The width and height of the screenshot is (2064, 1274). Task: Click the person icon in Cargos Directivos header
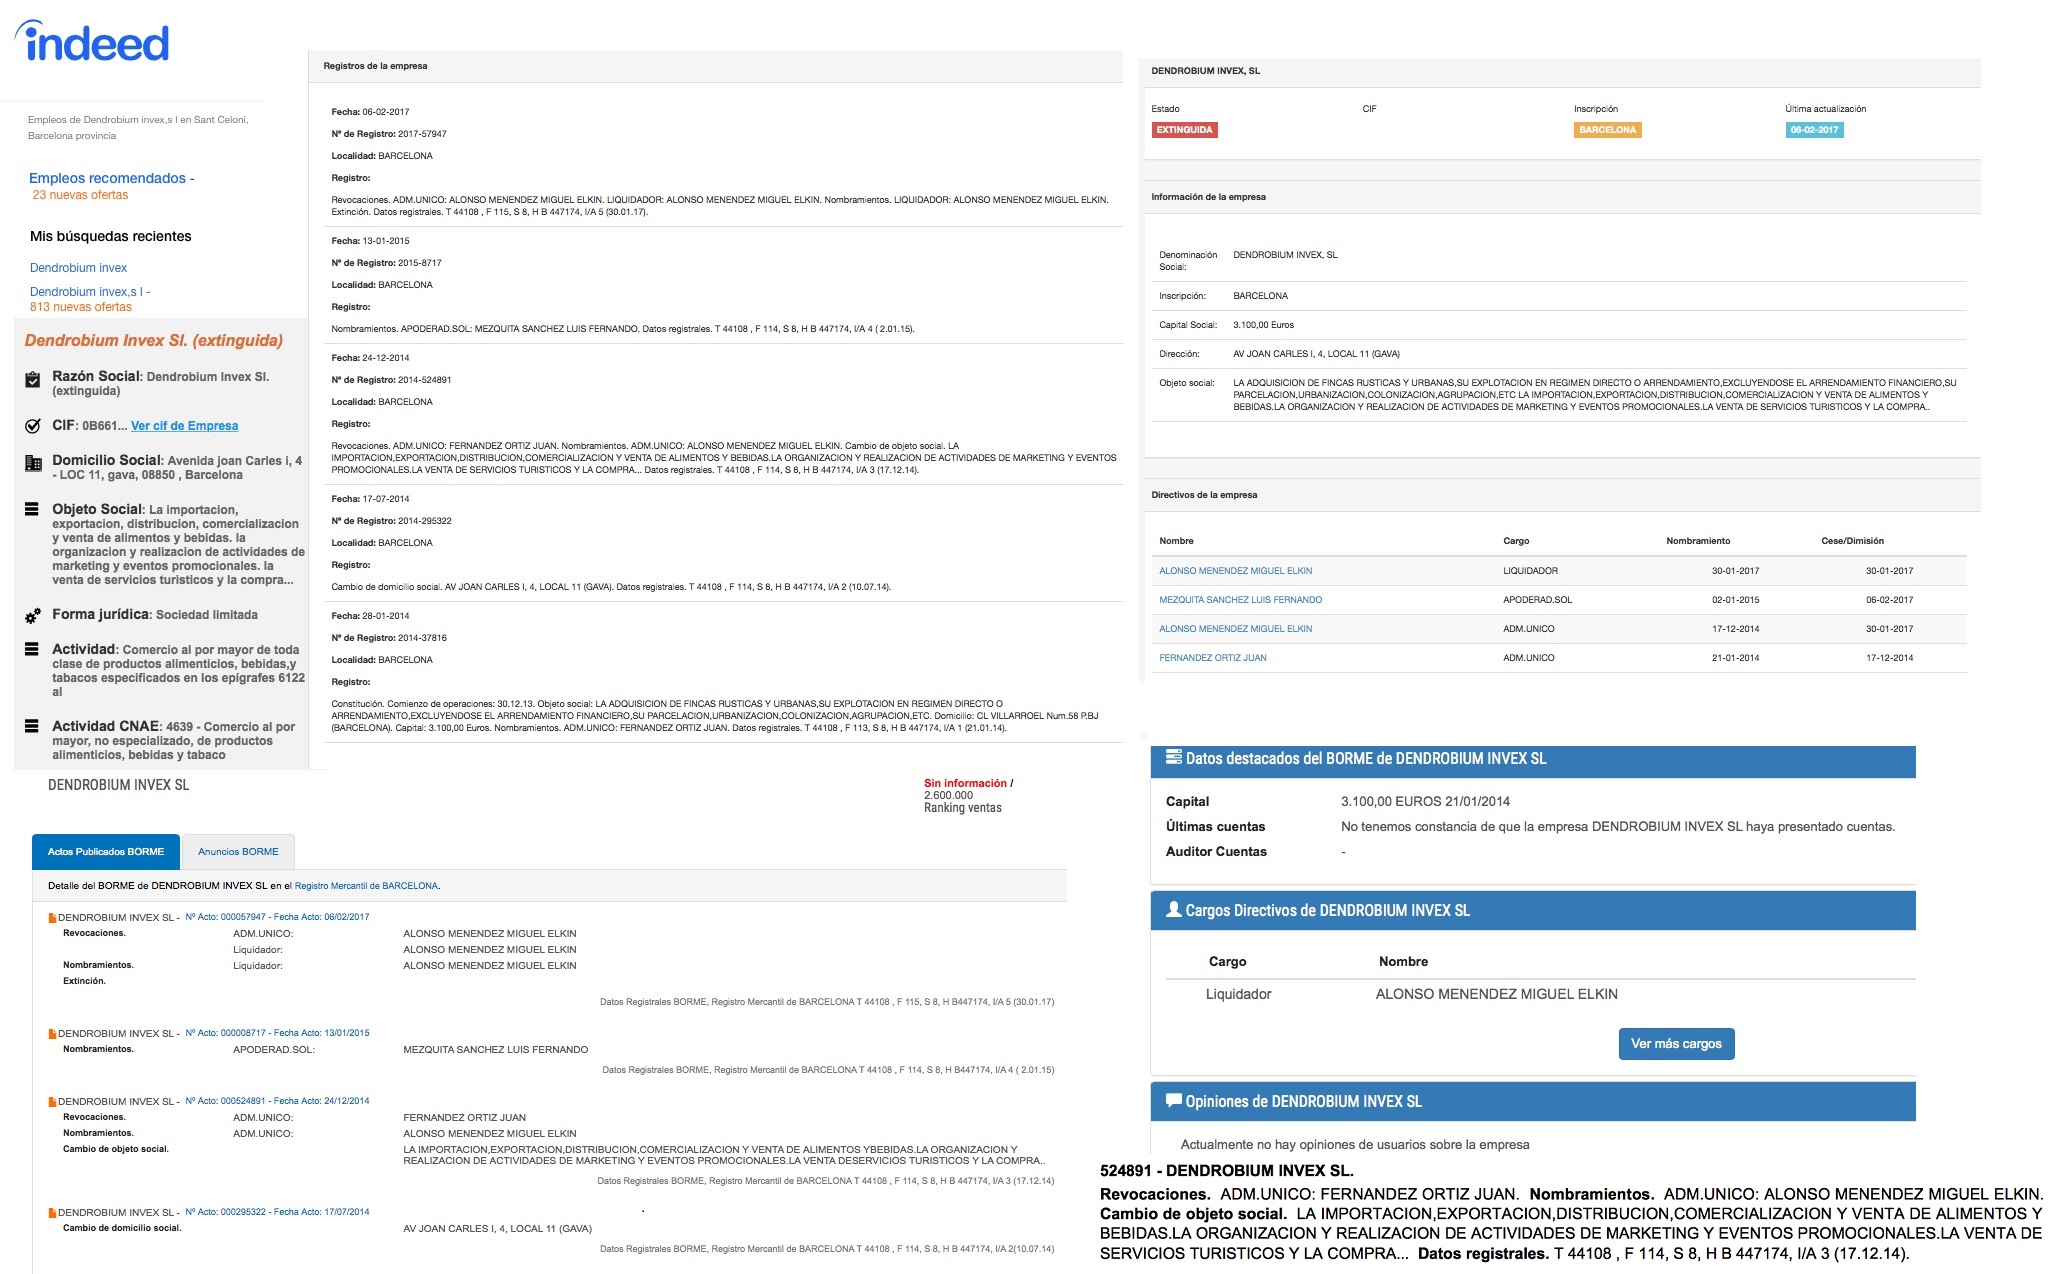[x=1174, y=910]
